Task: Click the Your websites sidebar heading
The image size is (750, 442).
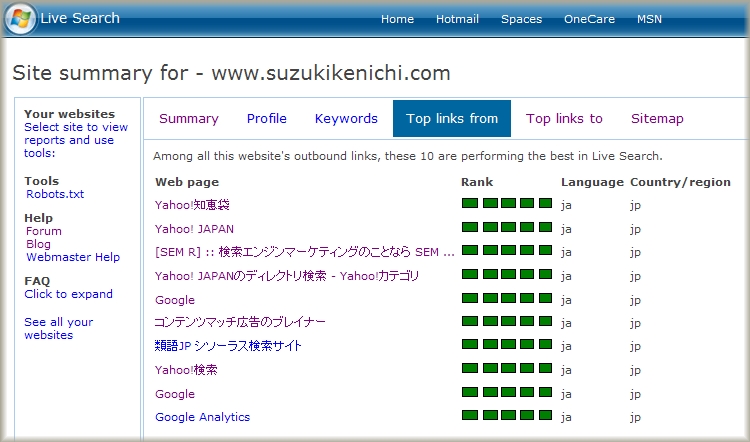Action: (x=69, y=114)
